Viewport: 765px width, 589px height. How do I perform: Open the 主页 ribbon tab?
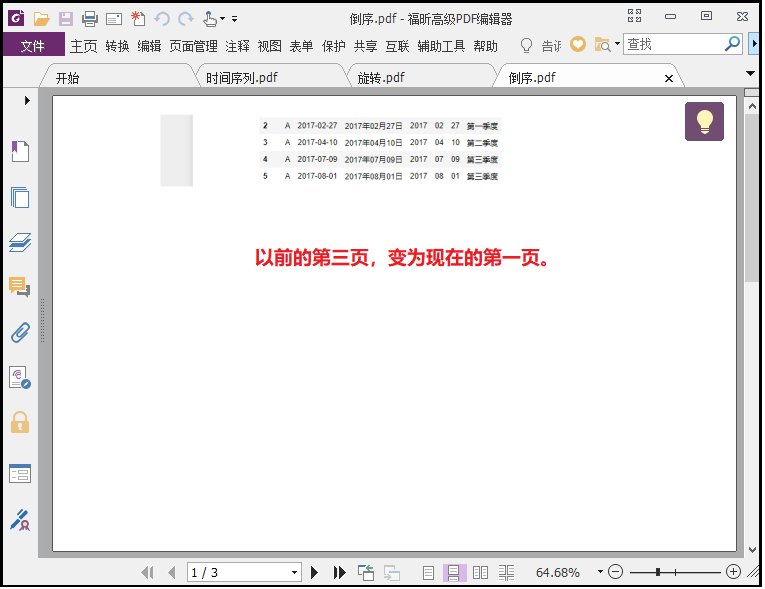[x=83, y=46]
